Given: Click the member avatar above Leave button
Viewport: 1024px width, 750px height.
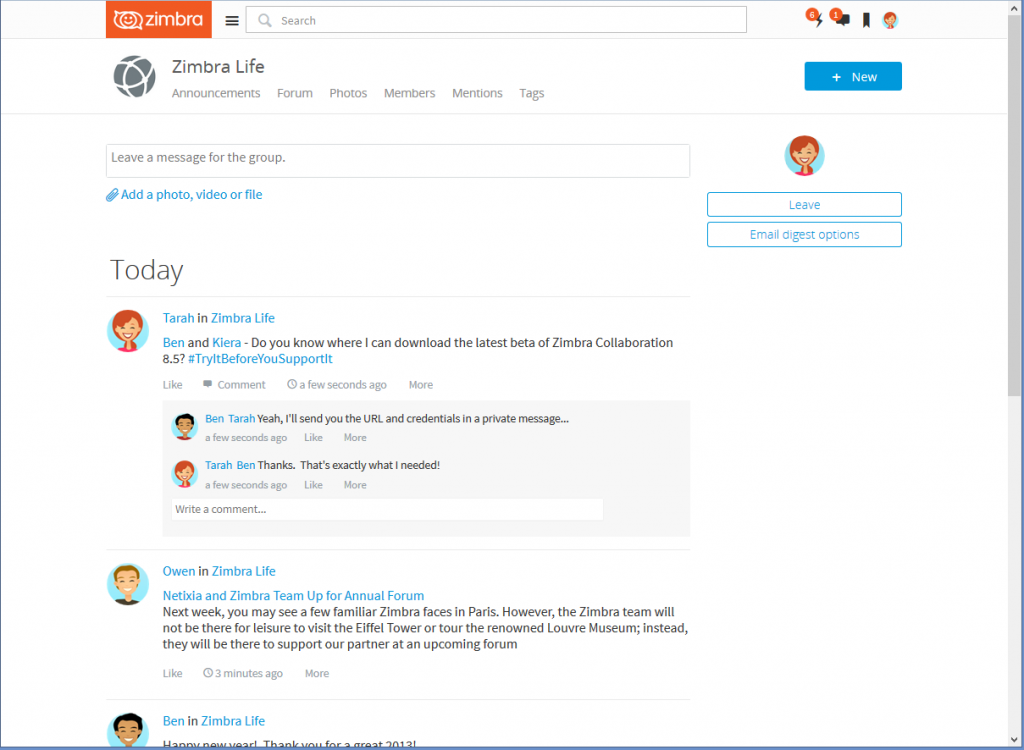Looking at the screenshot, I should point(804,155).
